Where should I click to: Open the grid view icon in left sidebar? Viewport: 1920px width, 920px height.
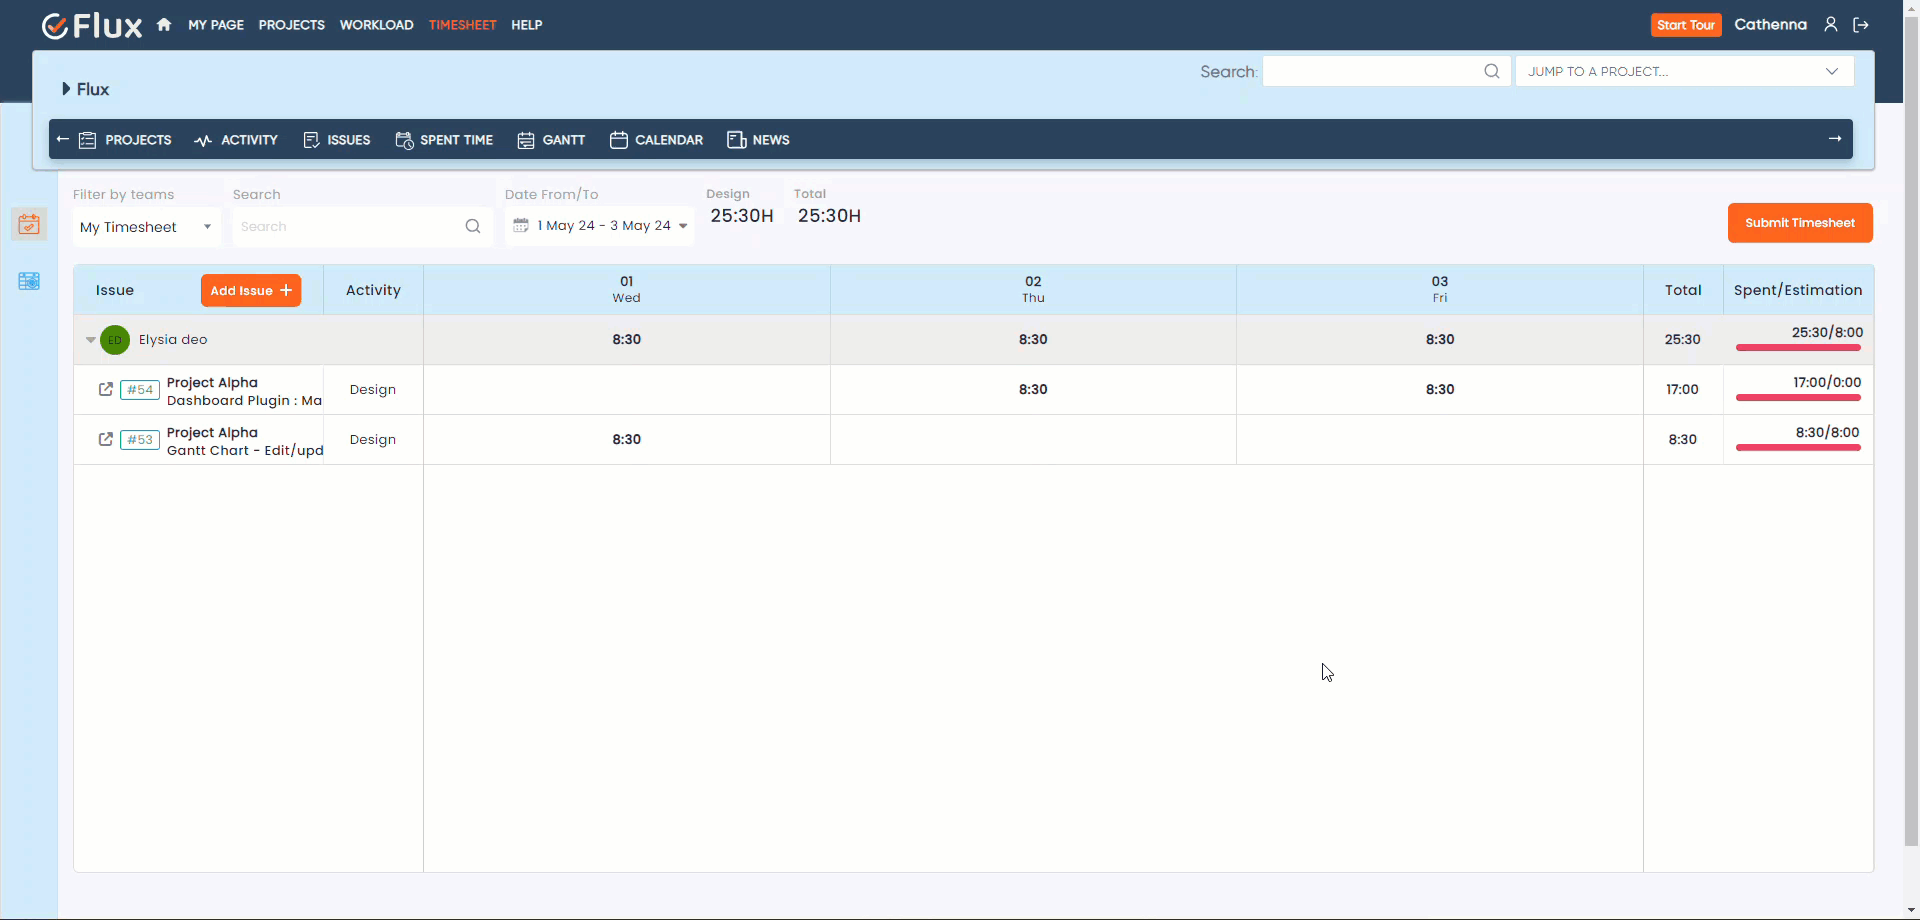point(29,282)
